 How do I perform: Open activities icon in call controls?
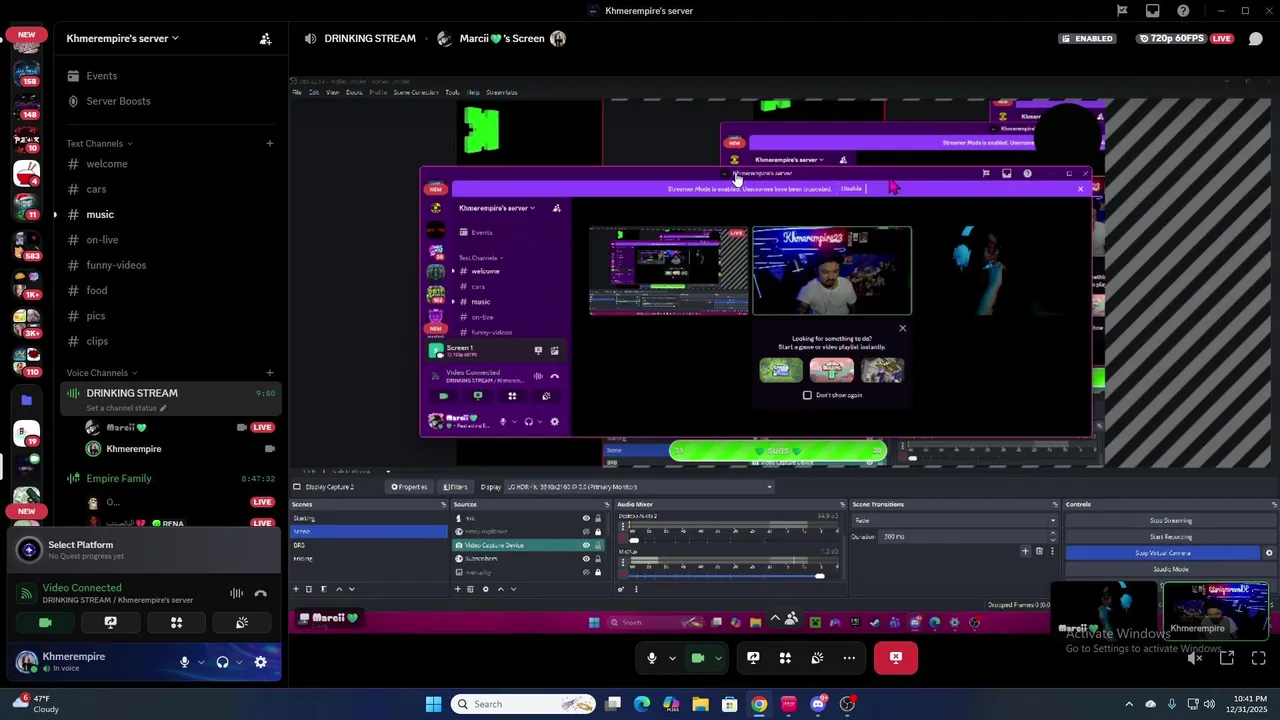click(x=785, y=658)
